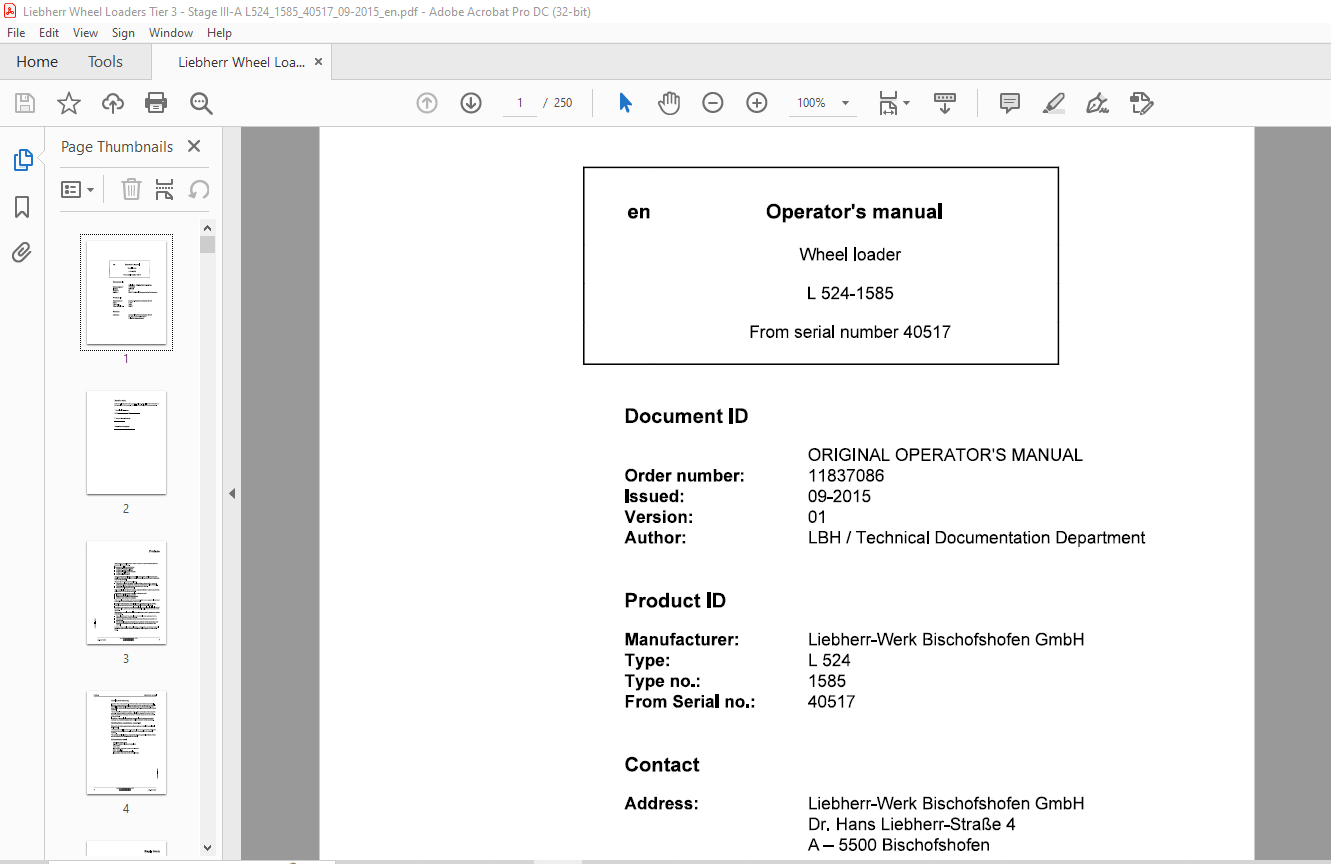Open the File menu
This screenshot has width=1331, height=864.
(16, 33)
